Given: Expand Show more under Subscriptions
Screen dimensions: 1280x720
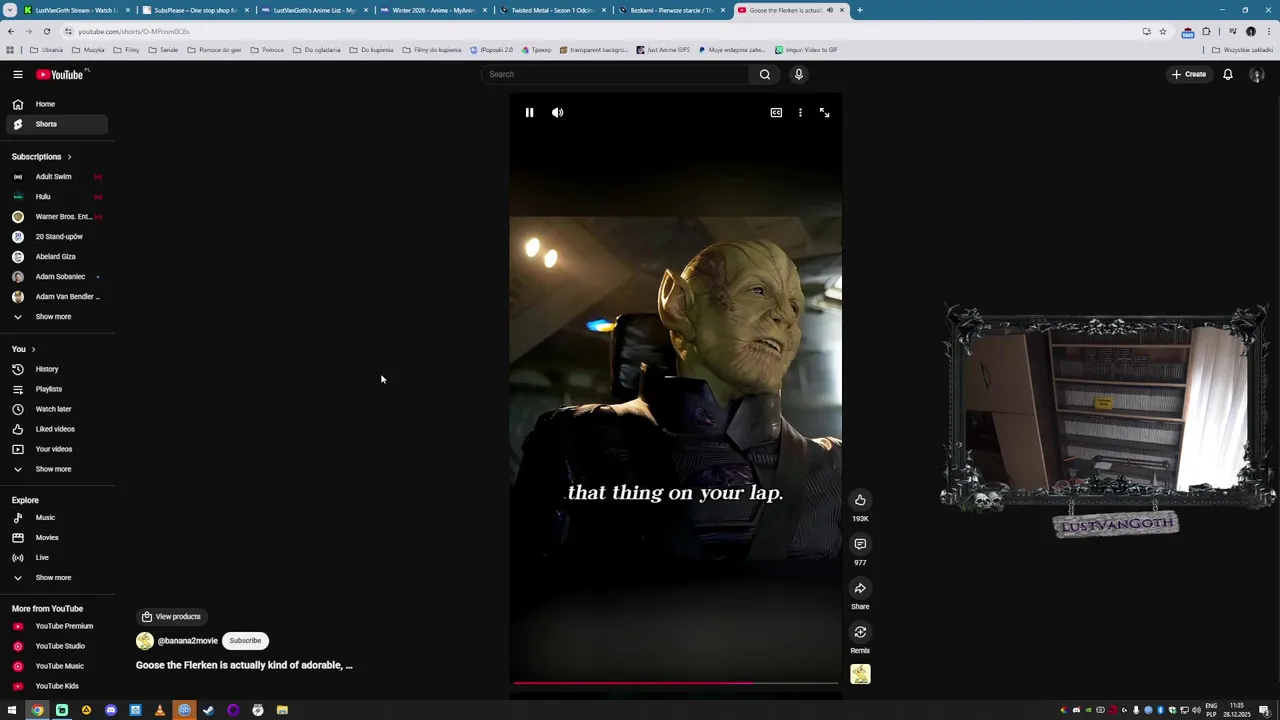Looking at the screenshot, I should (55, 317).
